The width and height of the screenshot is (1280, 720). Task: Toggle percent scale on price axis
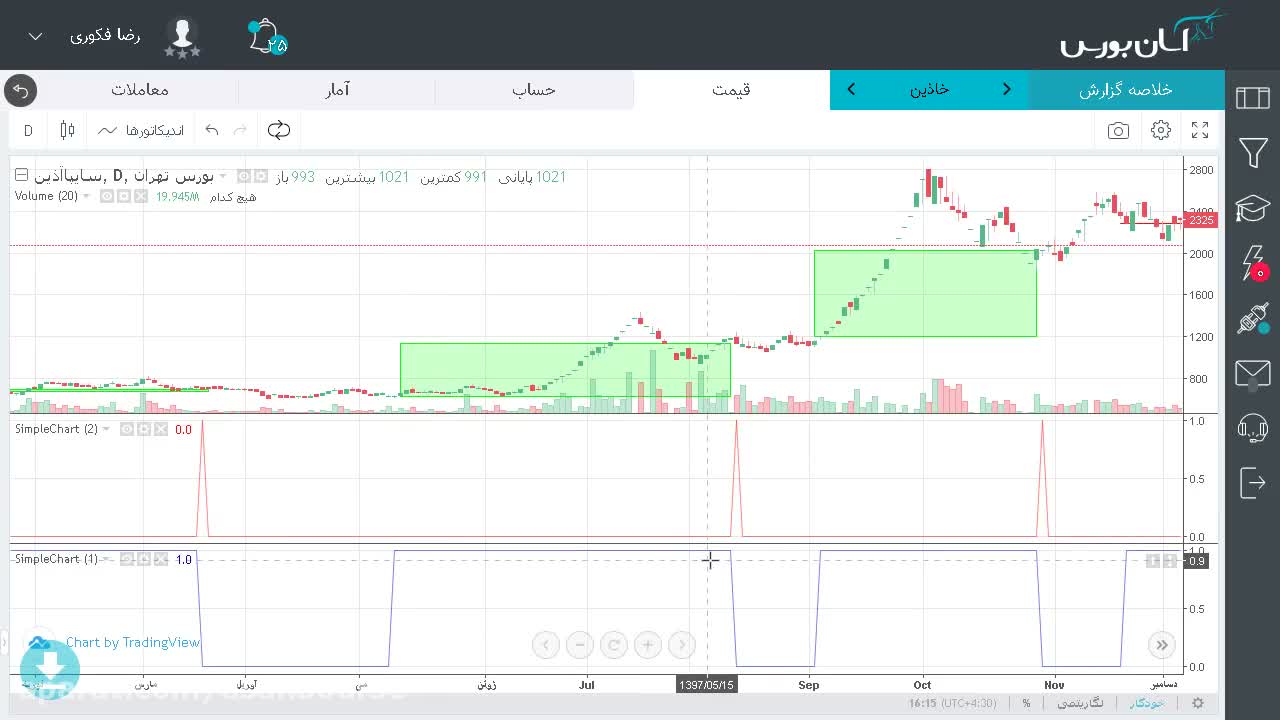(x=1026, y=703)
